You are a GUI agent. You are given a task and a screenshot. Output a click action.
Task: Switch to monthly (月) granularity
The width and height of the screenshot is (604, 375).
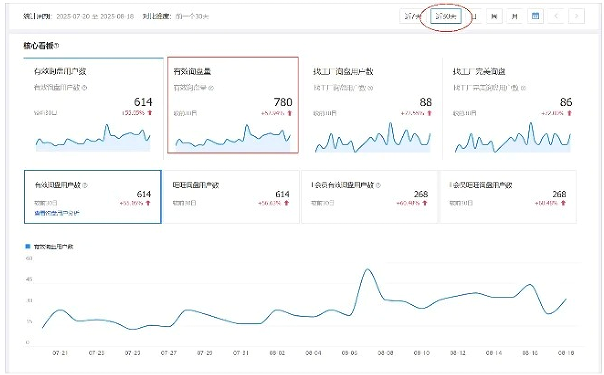point(515,16)
